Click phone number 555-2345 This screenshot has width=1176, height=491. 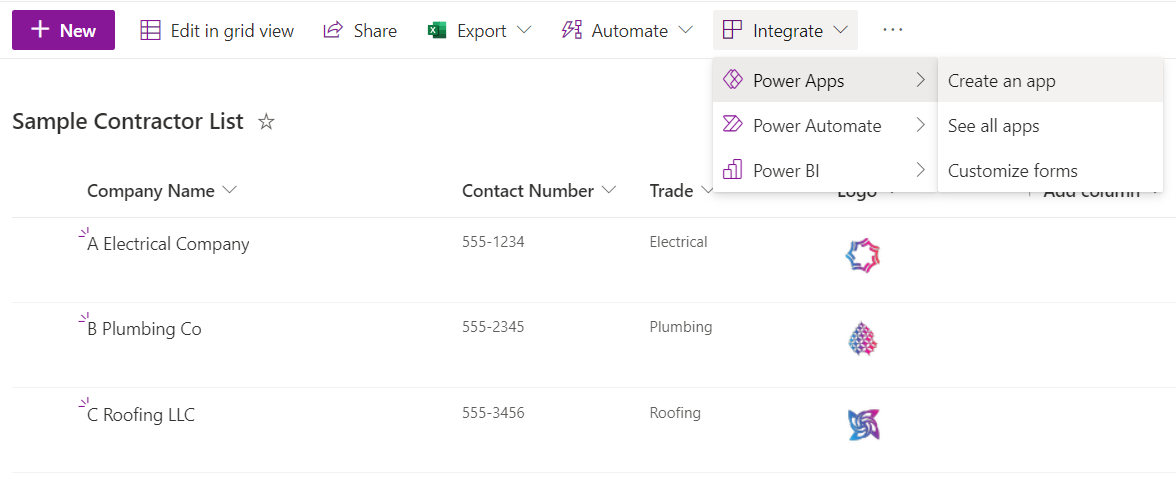pyautogui.click(x=493, y=327)
